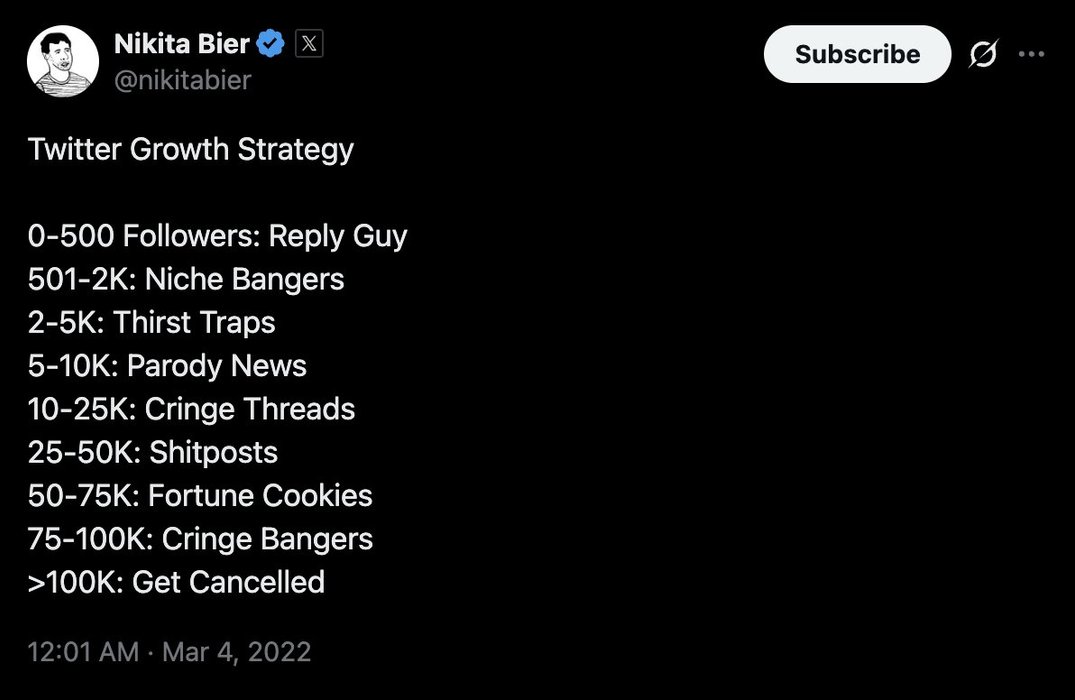Click the "10-25K: Cringe Threads" line
This screenshot has height=700, width=1075.
(191, 409)
